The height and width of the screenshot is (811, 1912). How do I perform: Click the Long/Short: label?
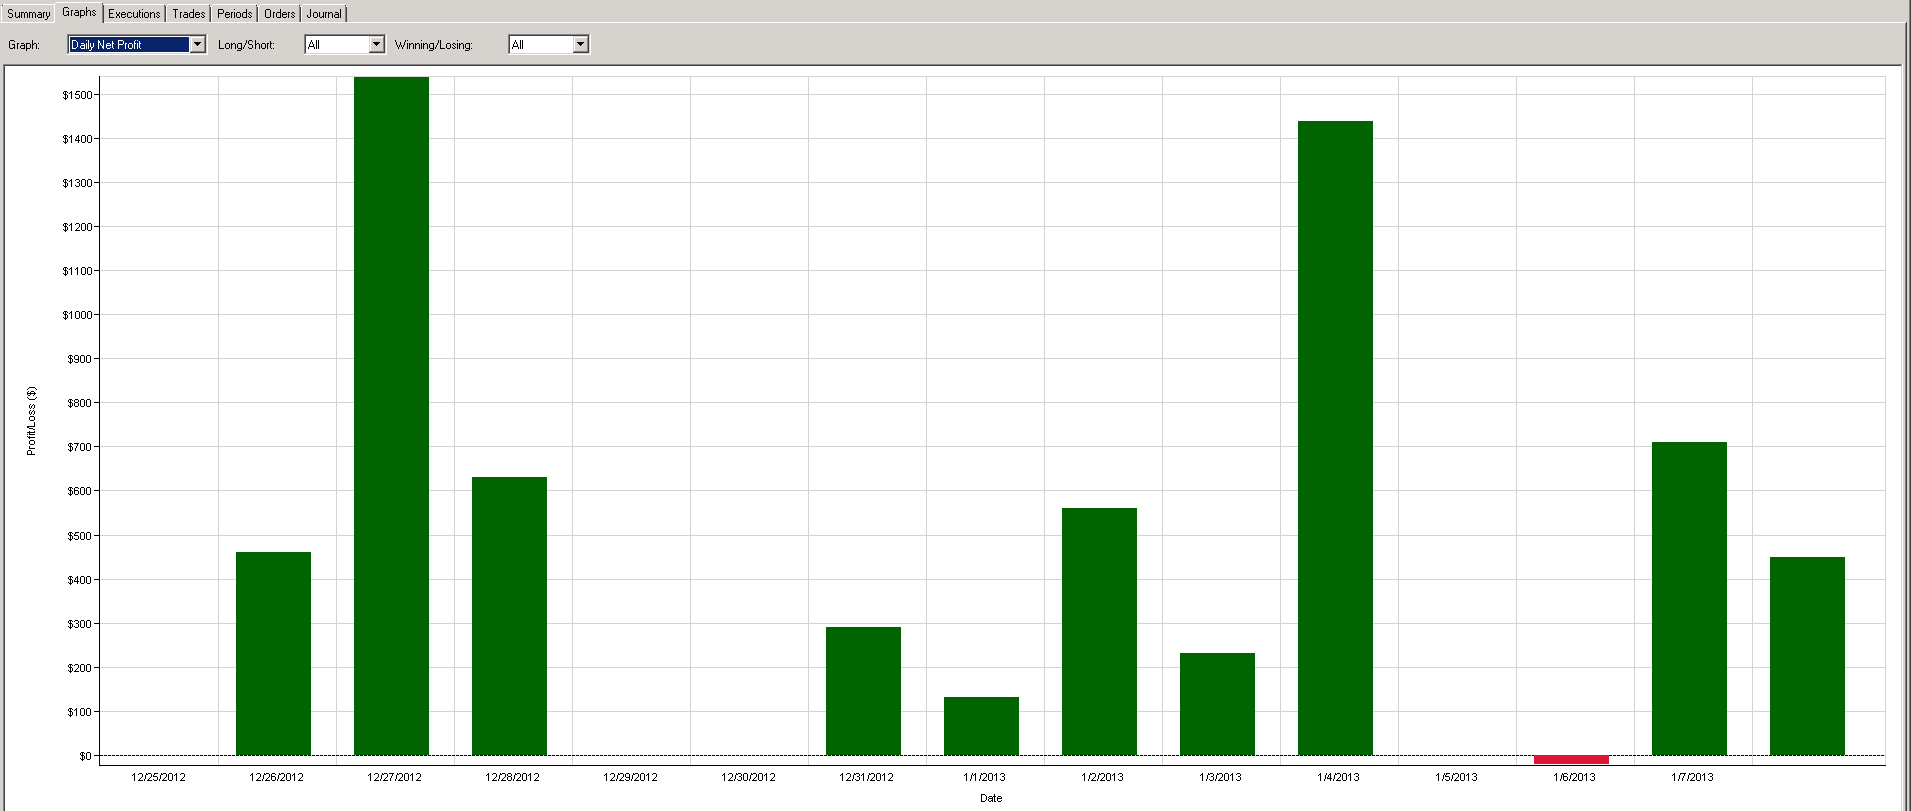(246, 45)
